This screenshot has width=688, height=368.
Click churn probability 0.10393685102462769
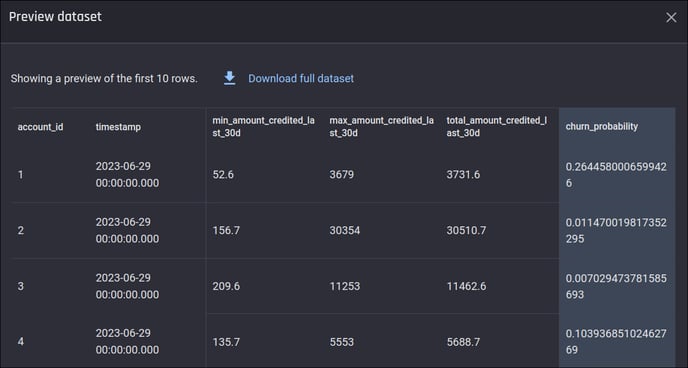pyautogui.click(x=616, y=342)
